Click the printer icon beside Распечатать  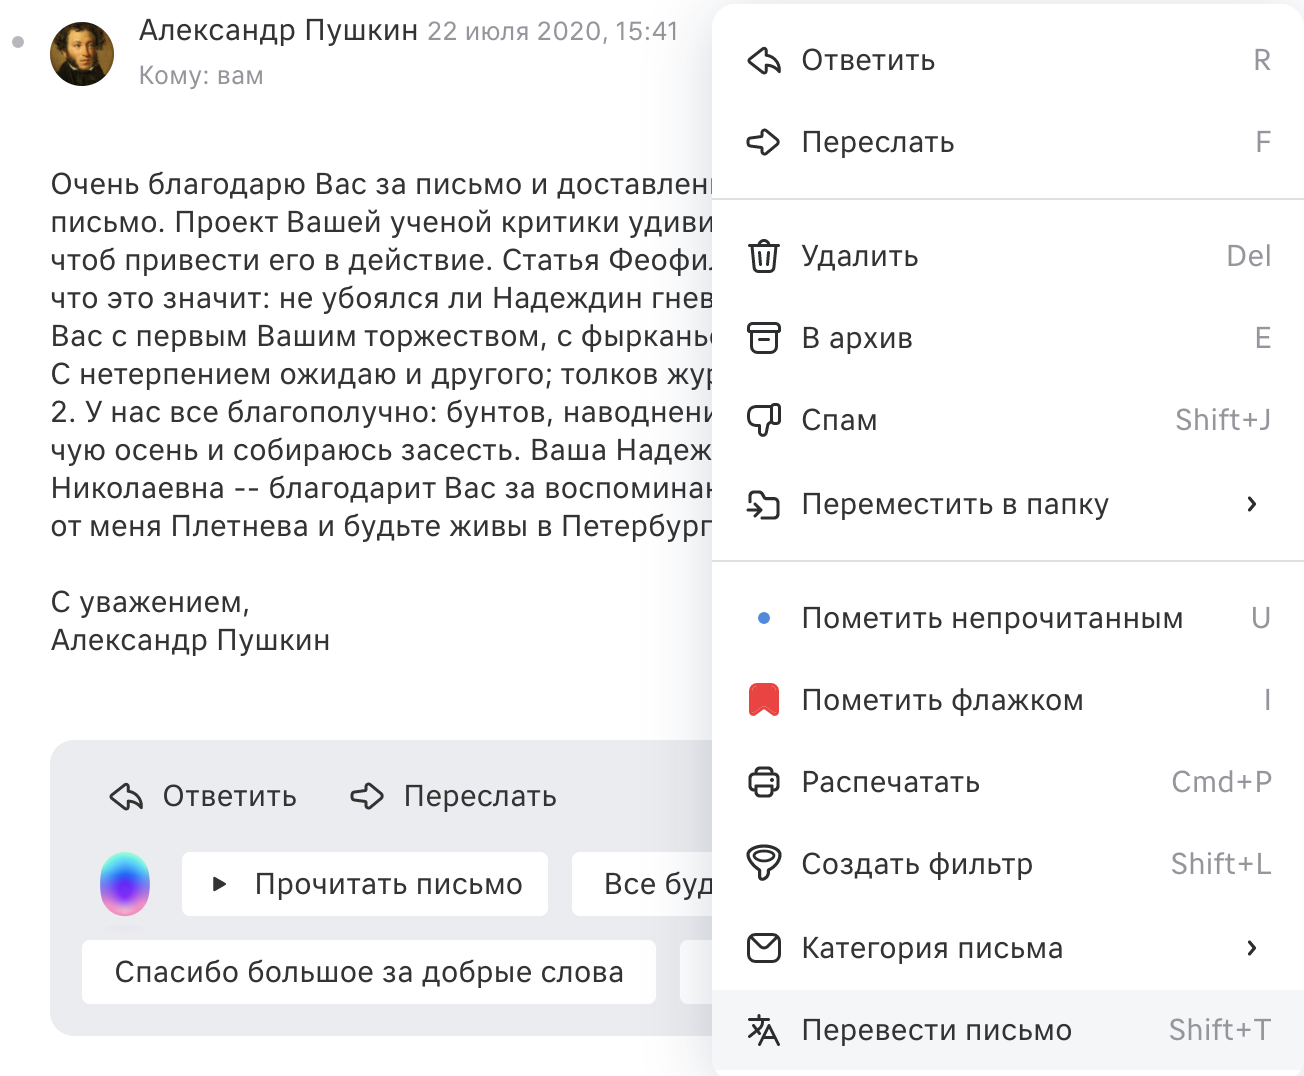pyautogui.click(x=764, y=782)
